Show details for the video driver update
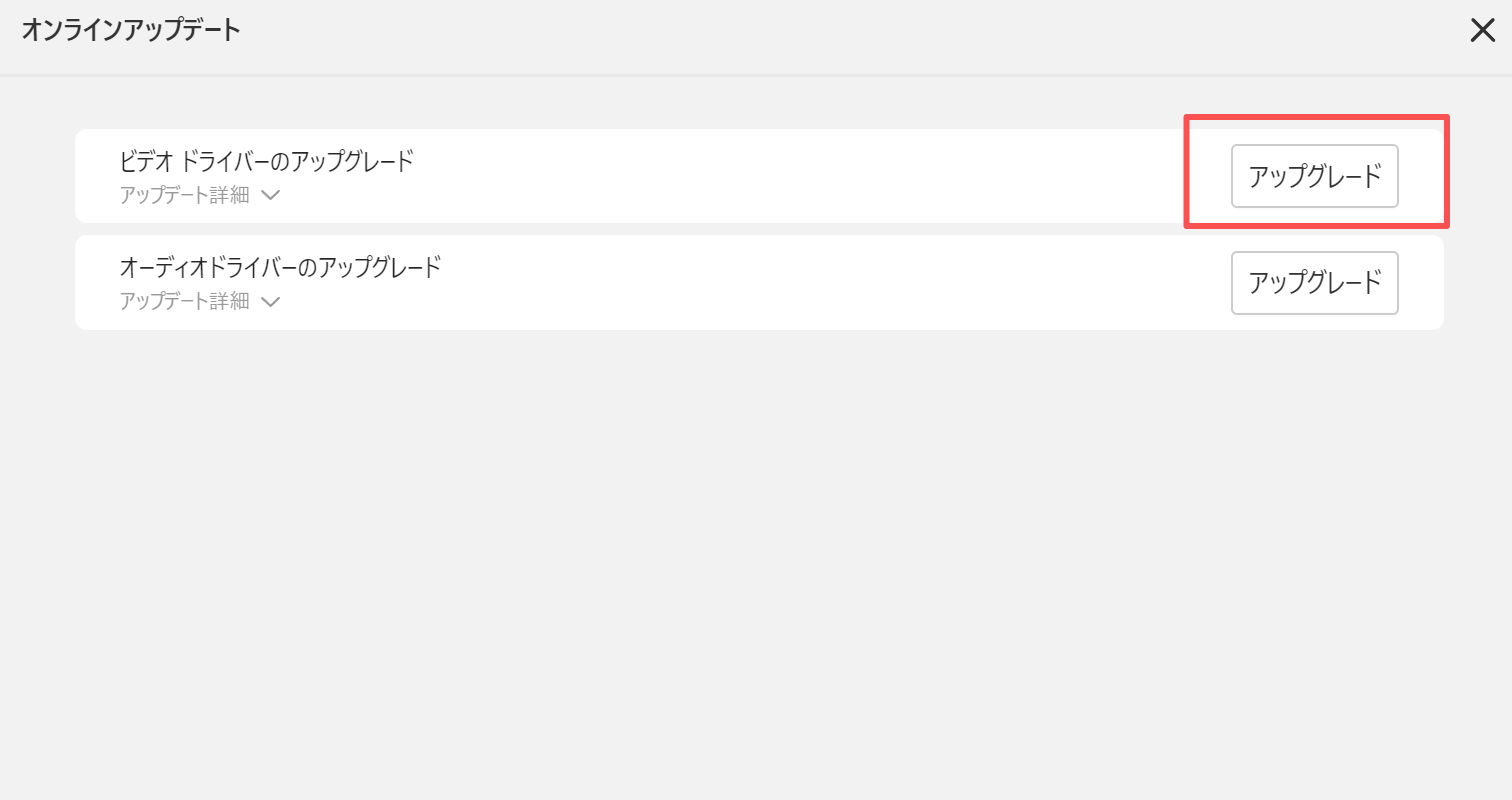 [199, 195]
